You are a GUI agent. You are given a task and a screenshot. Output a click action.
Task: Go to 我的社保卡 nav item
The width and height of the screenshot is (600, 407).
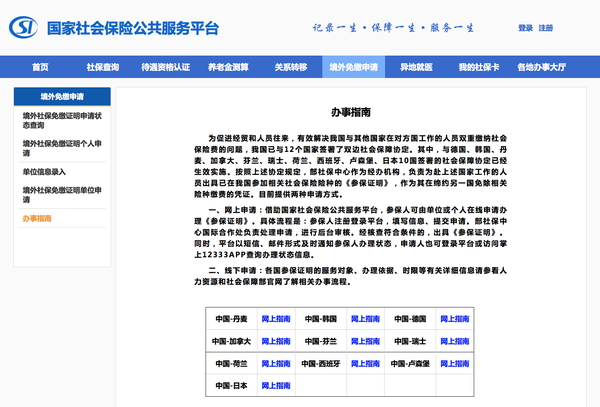479,67
